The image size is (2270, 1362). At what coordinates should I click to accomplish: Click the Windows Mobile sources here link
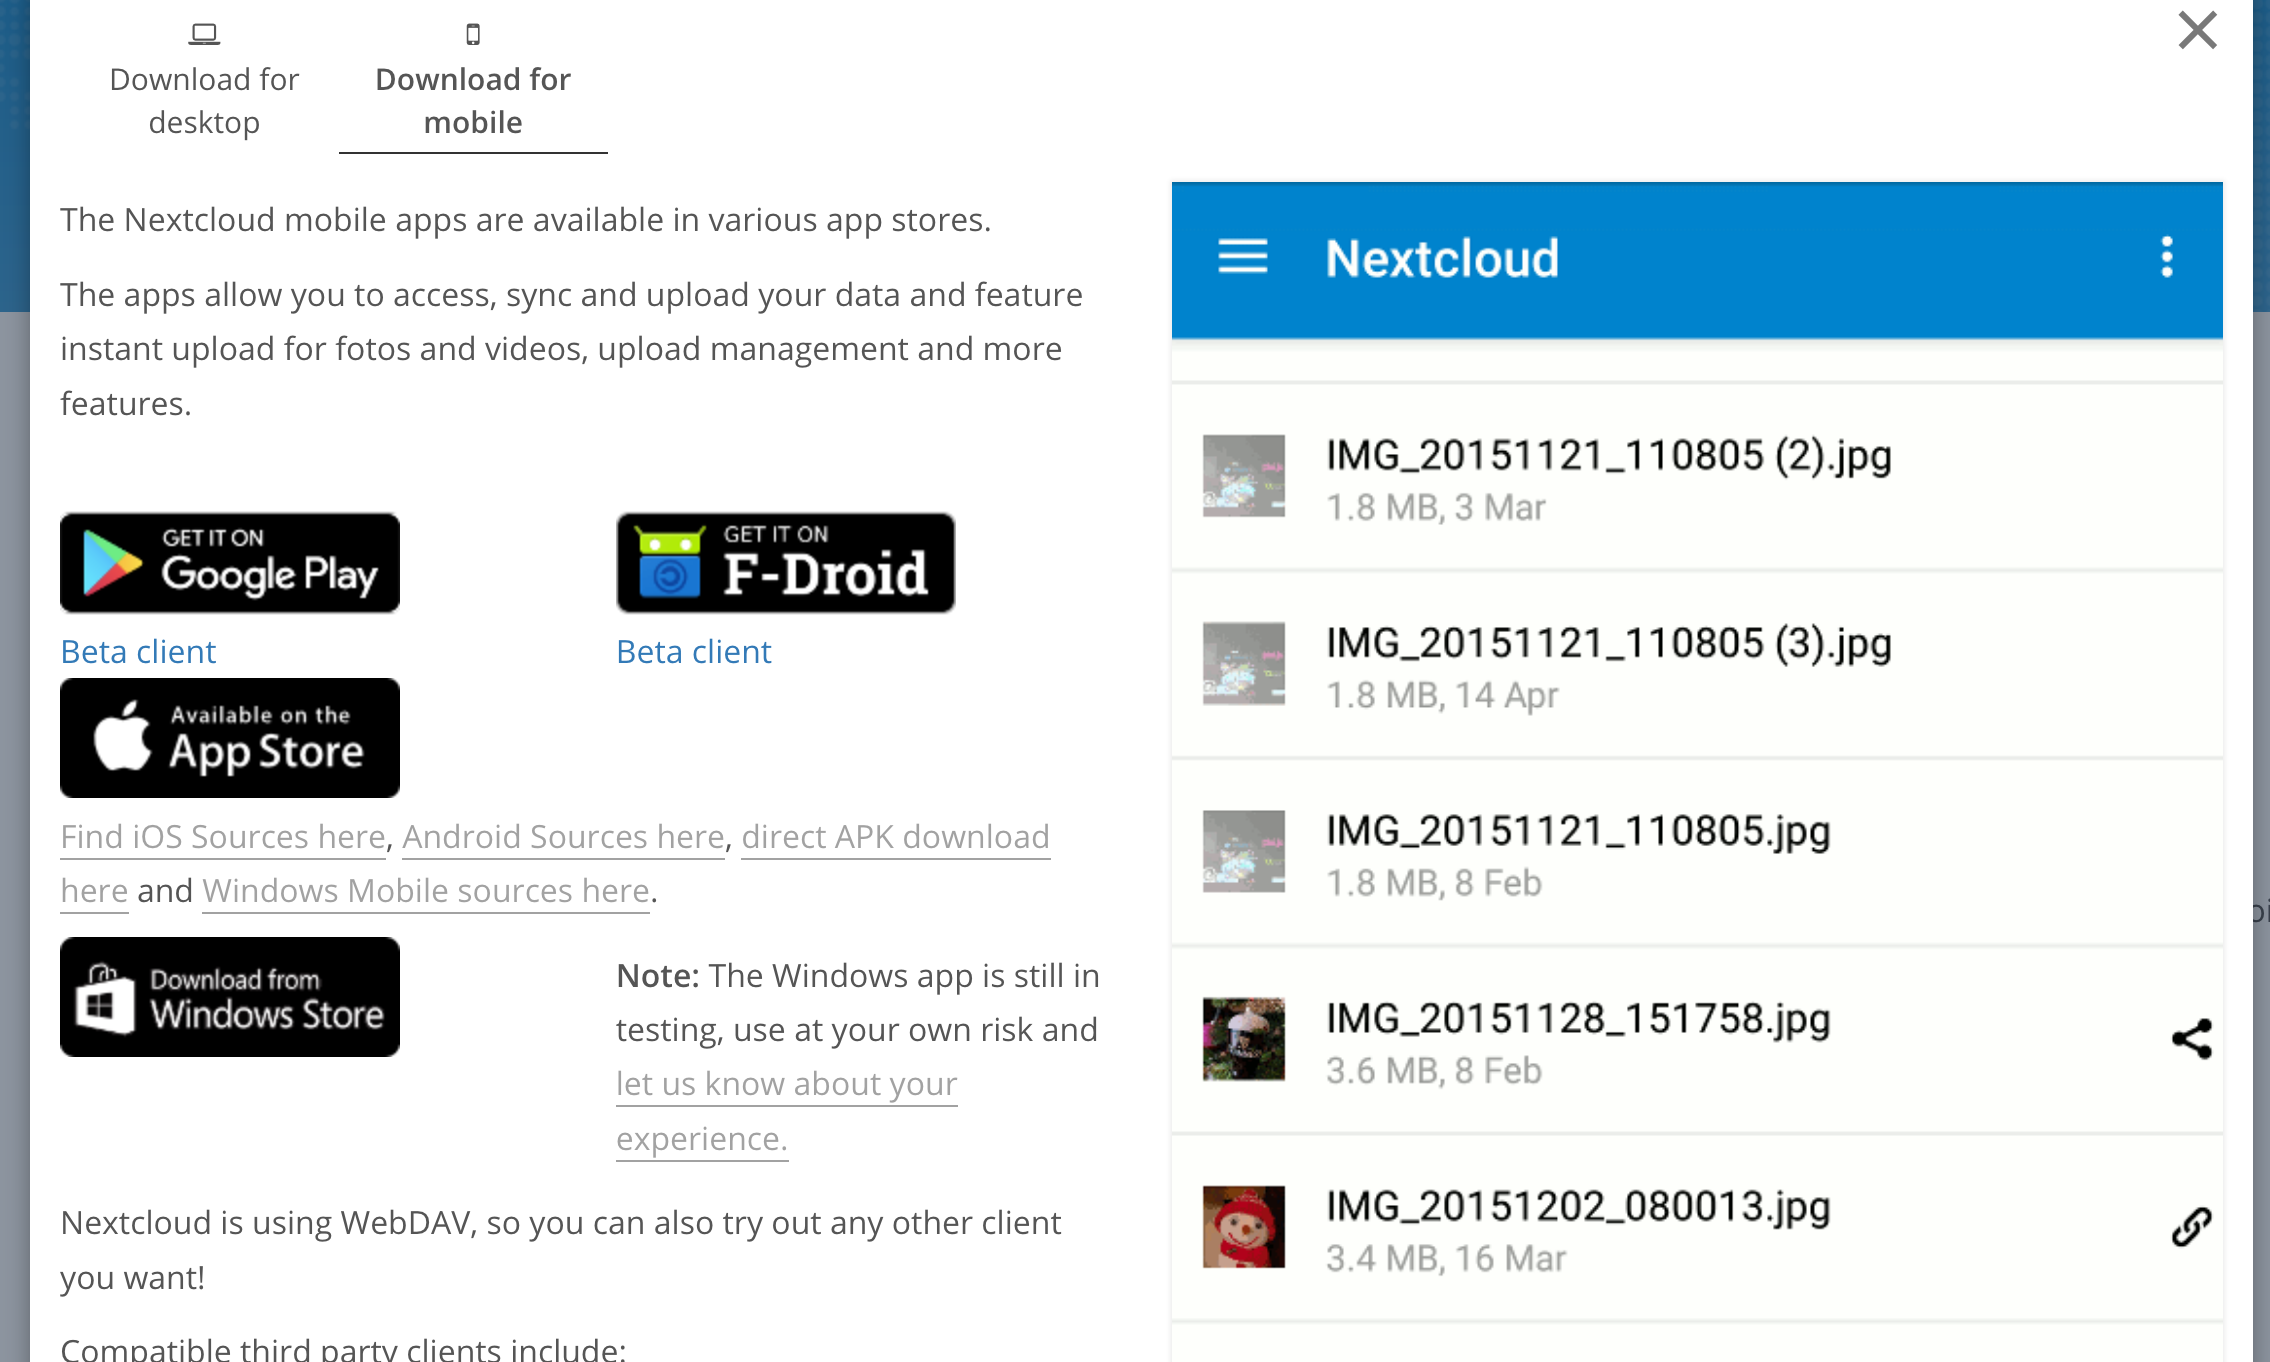[425, 890]
